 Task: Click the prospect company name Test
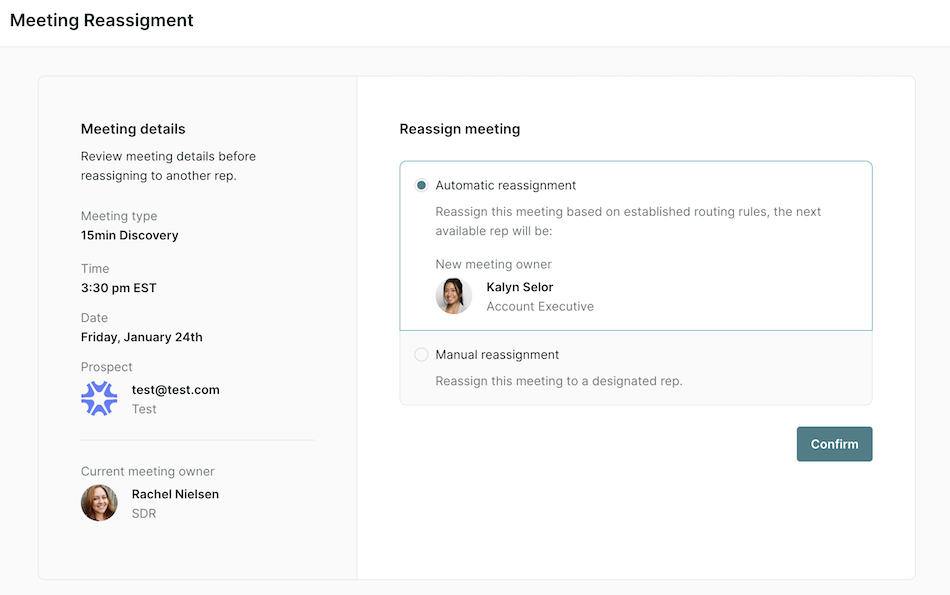tap(144, 409)
